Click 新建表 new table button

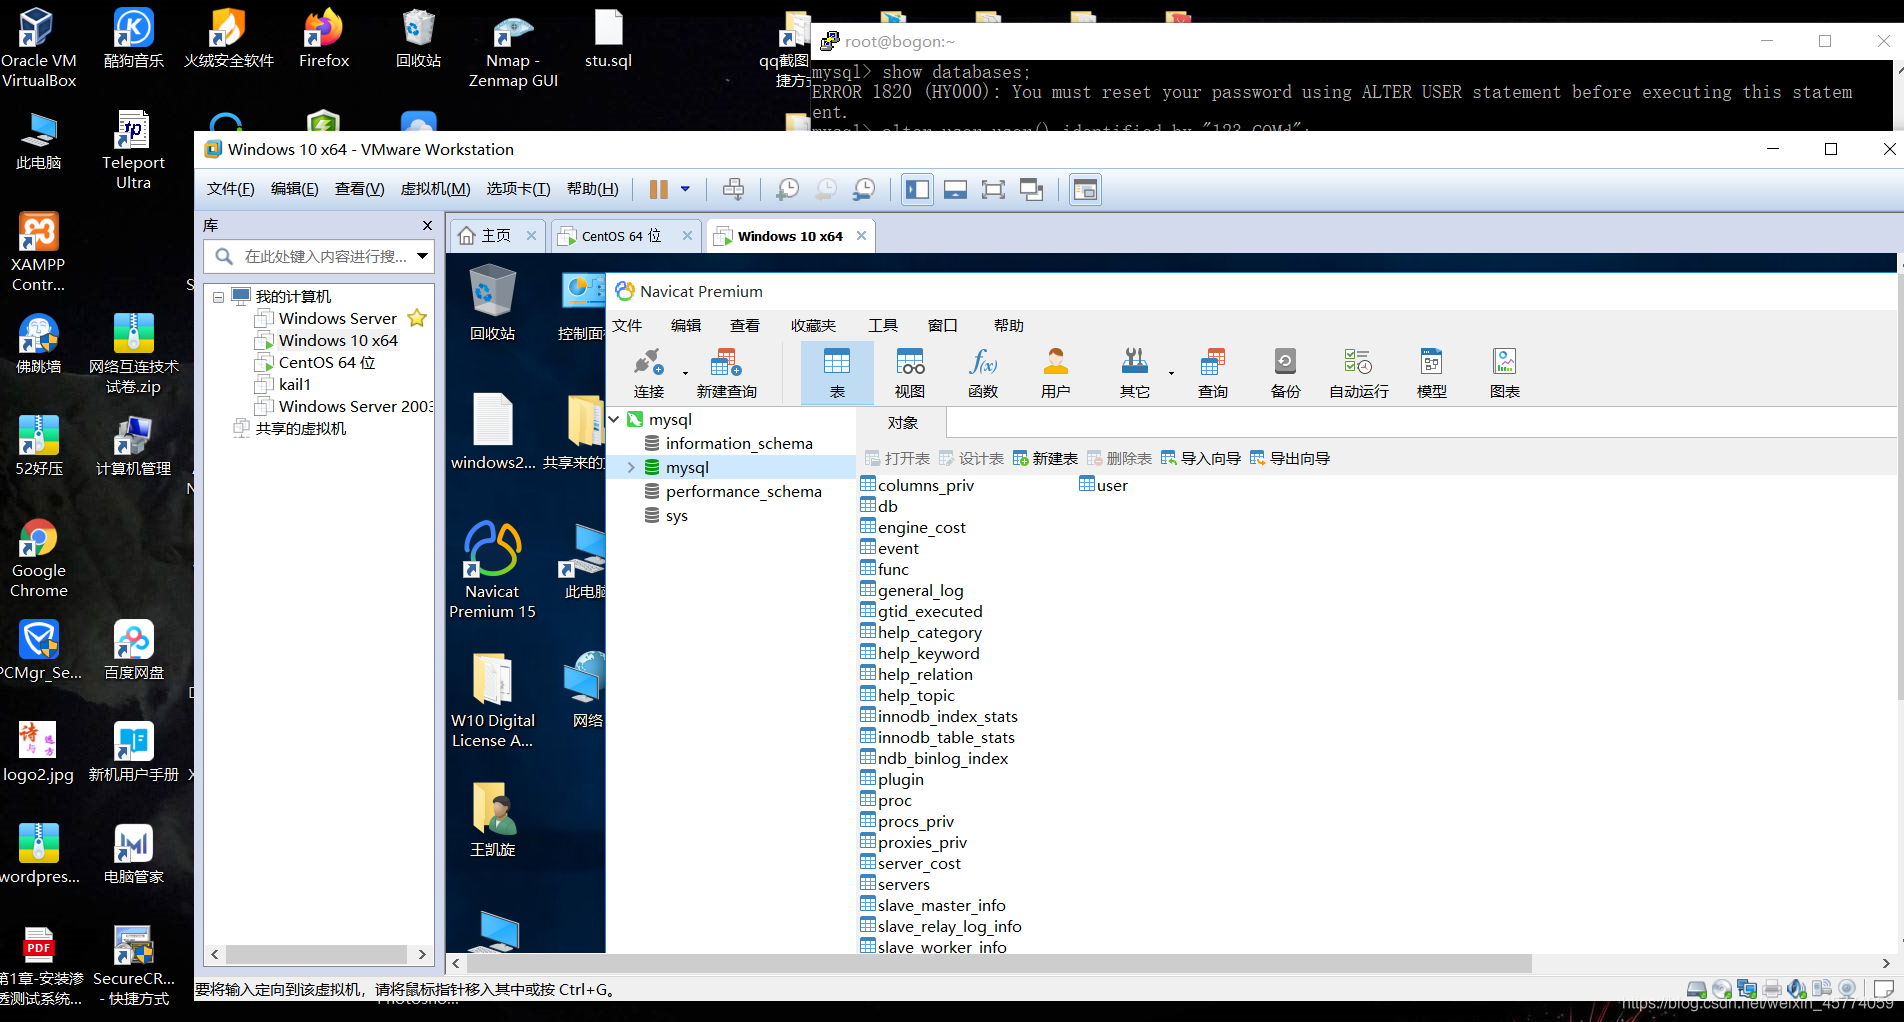click(1045, 458)
